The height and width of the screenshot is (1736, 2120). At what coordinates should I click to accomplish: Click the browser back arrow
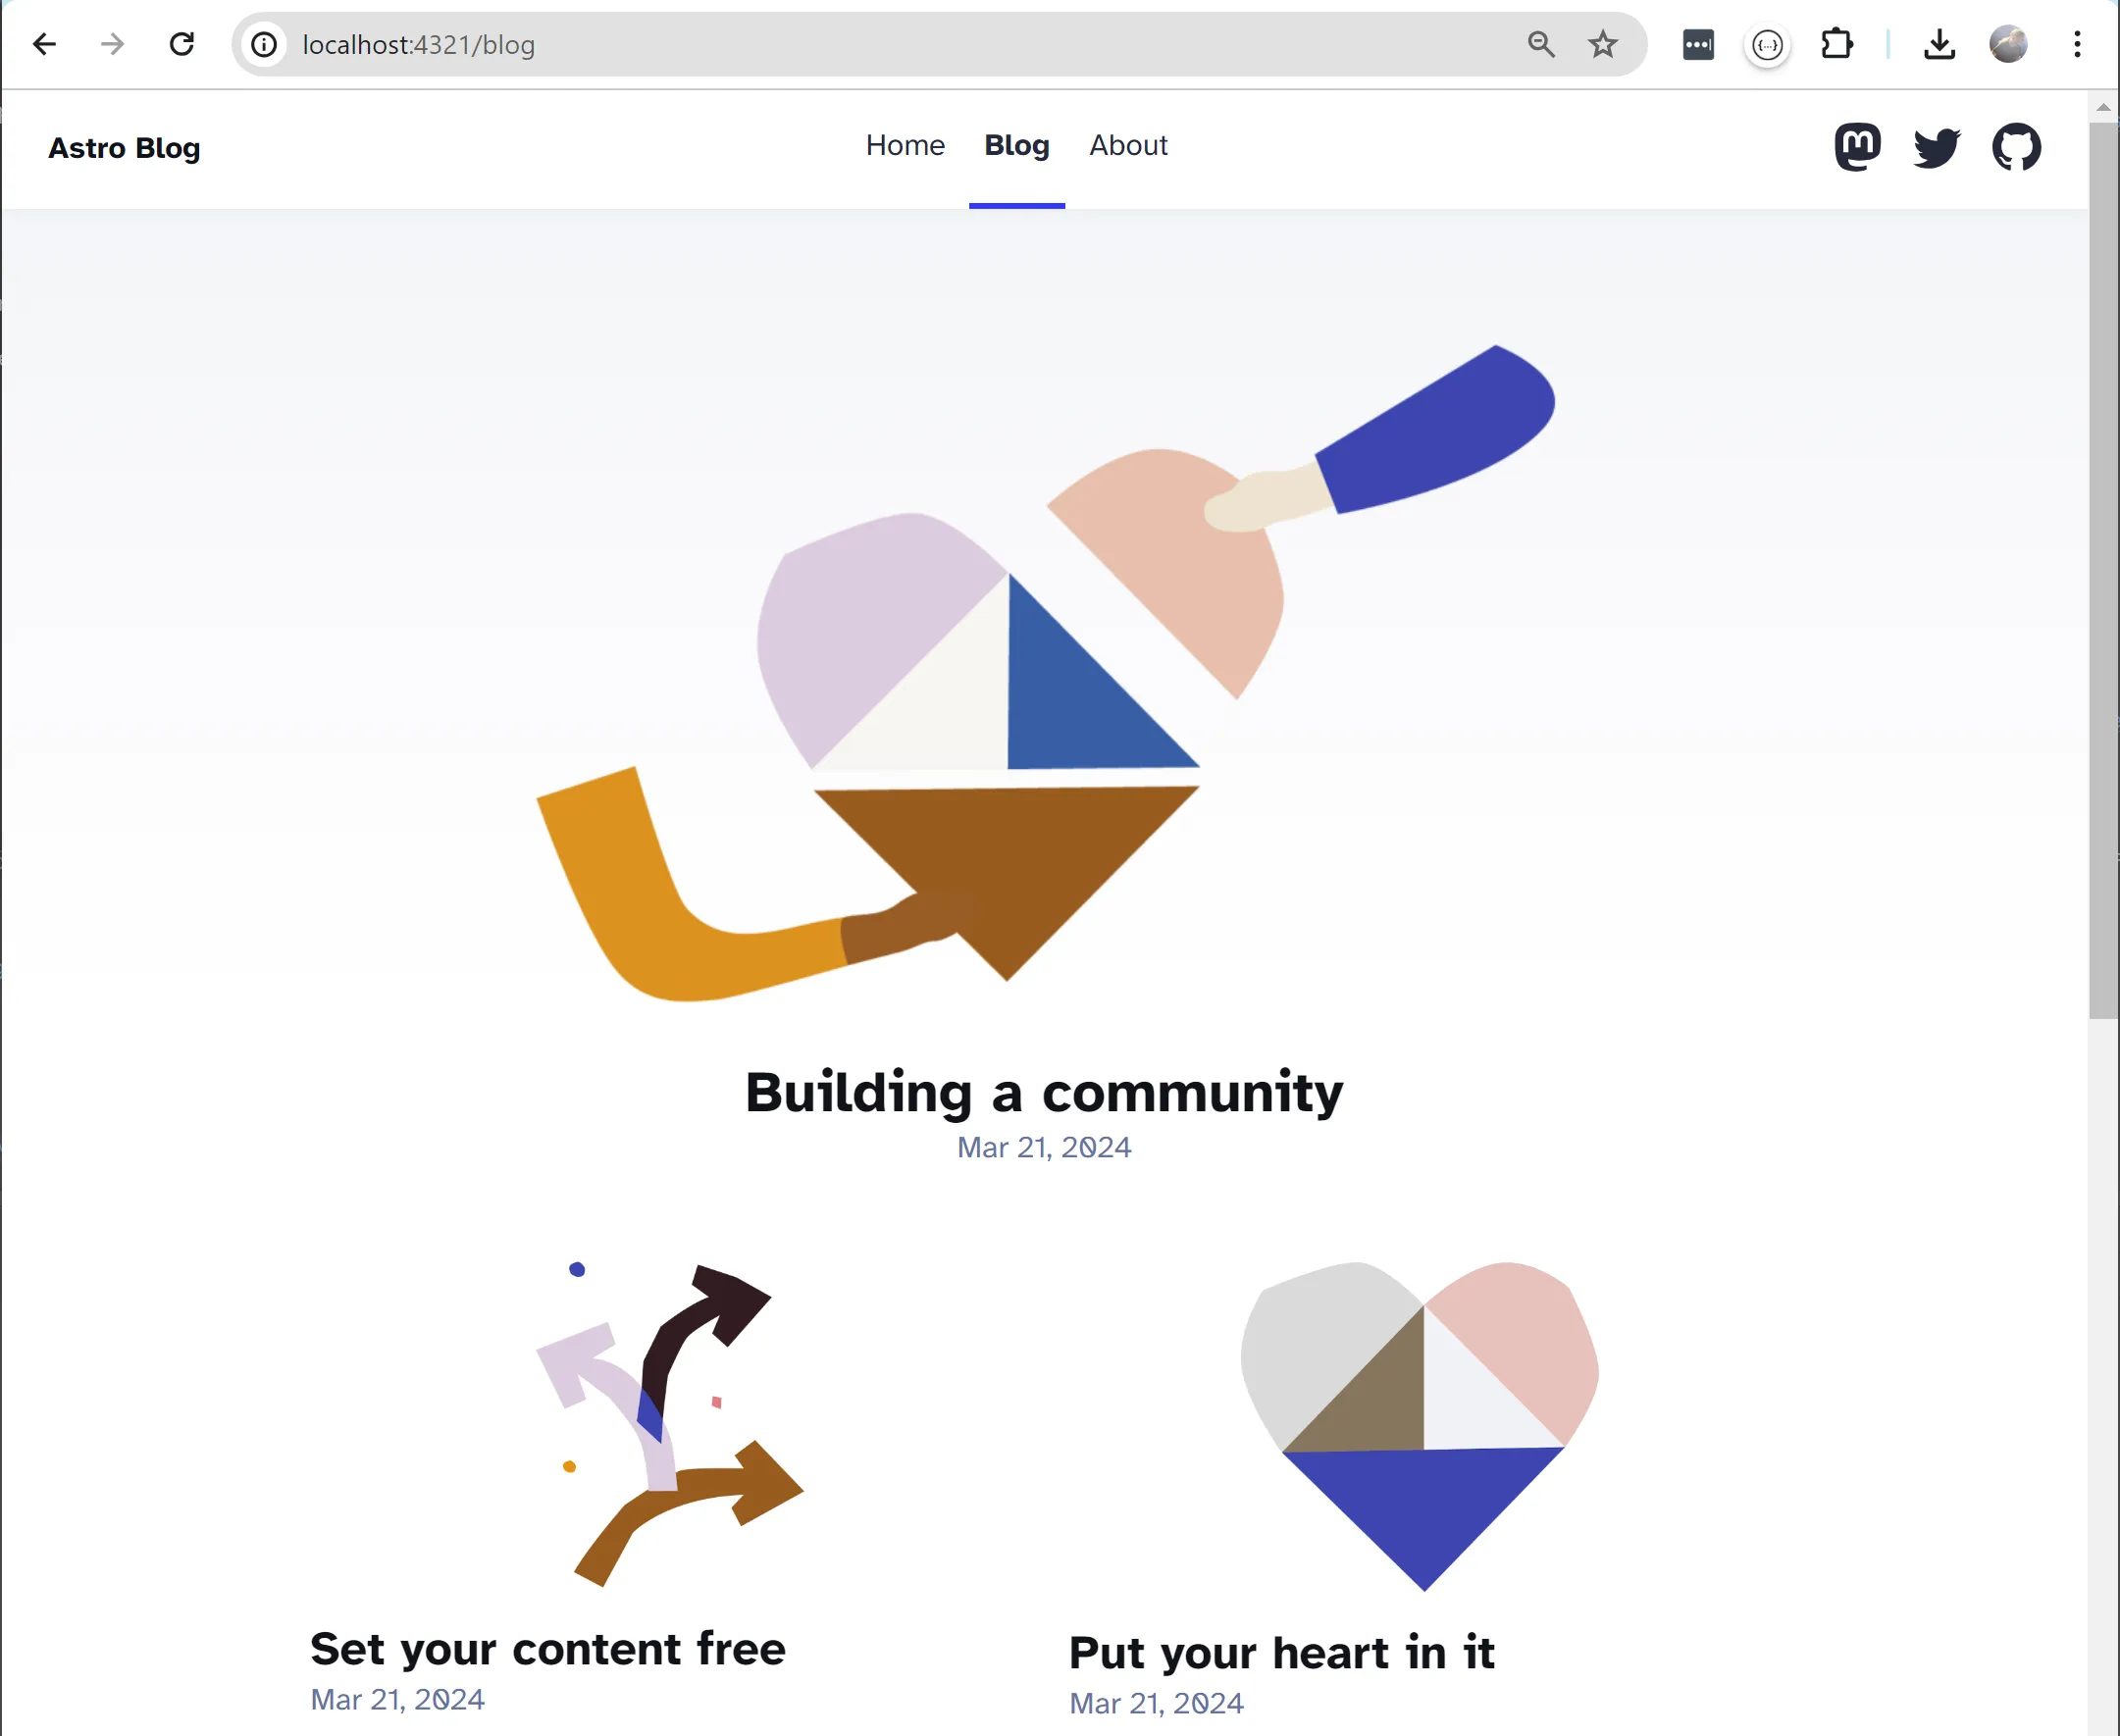pyautogui.click(x=44, y=44)
